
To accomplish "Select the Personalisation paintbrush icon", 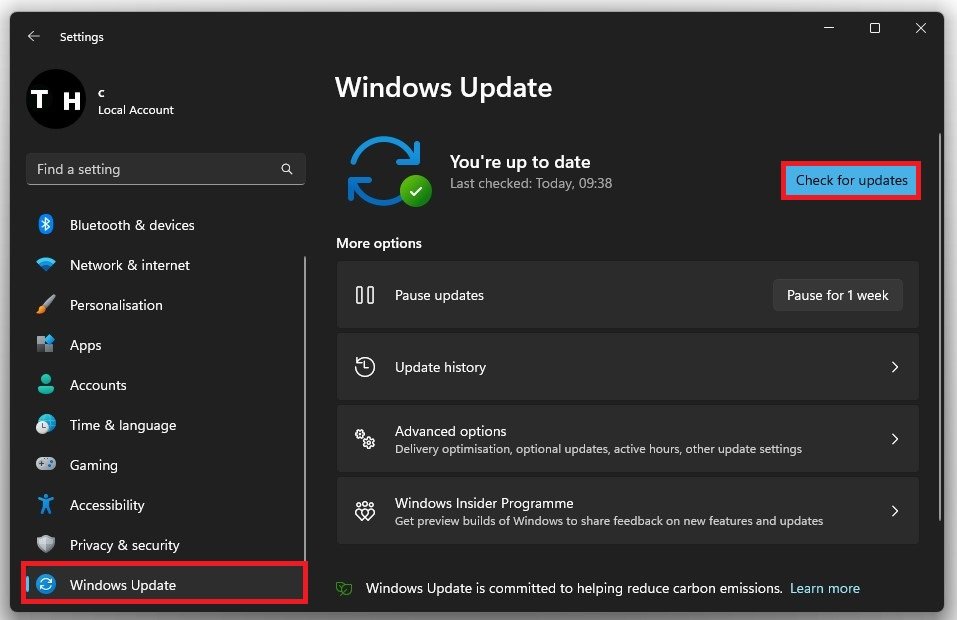I will coord(46,305).
